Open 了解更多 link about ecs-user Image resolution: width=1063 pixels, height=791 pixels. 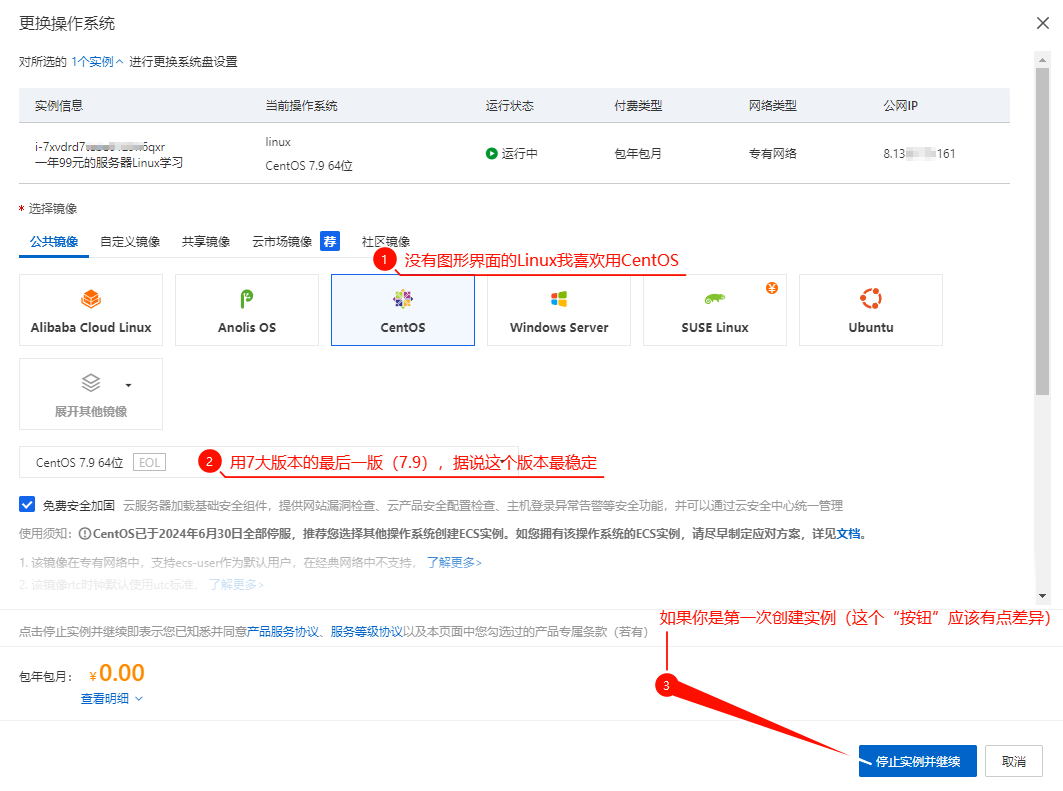point(454,563)
